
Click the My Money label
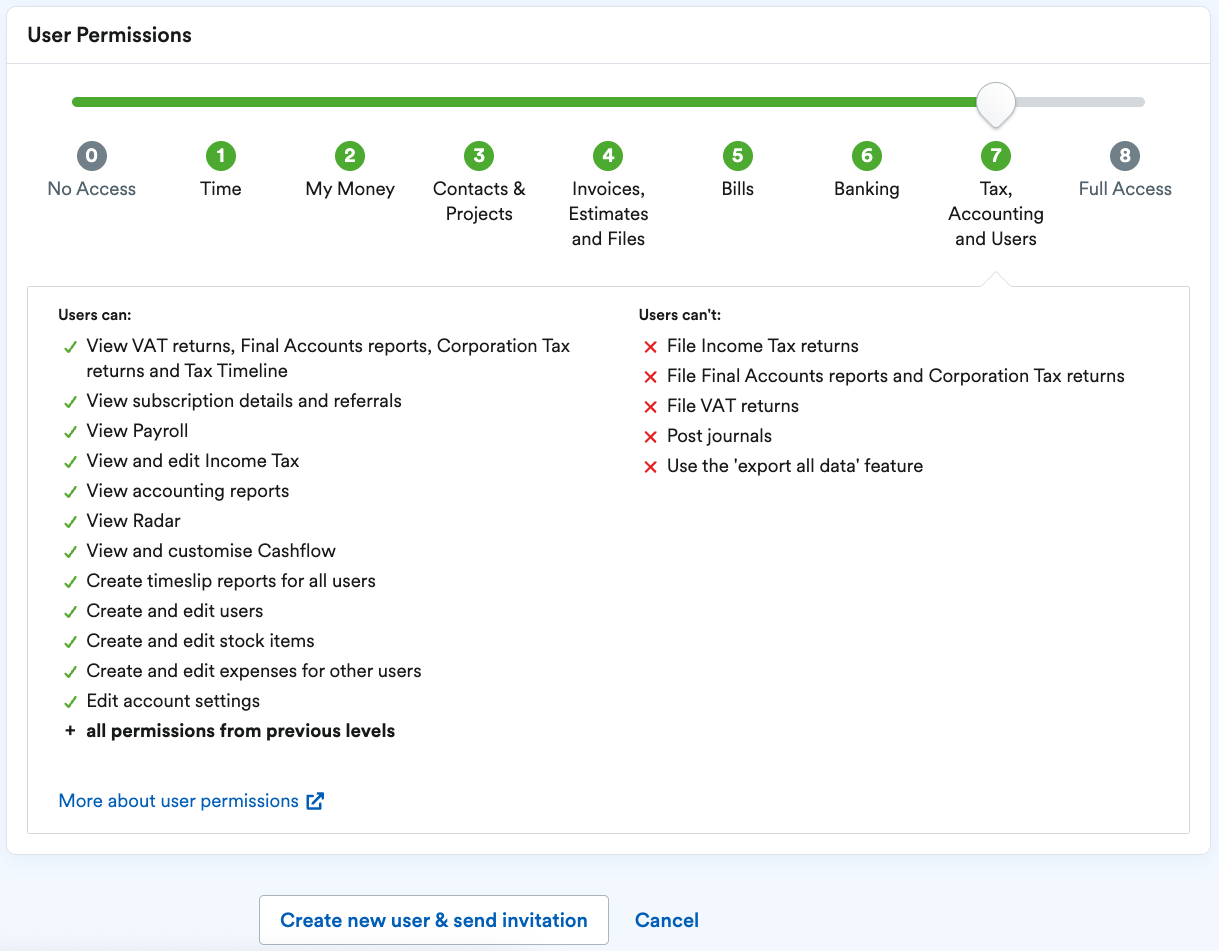click(350, 189)
